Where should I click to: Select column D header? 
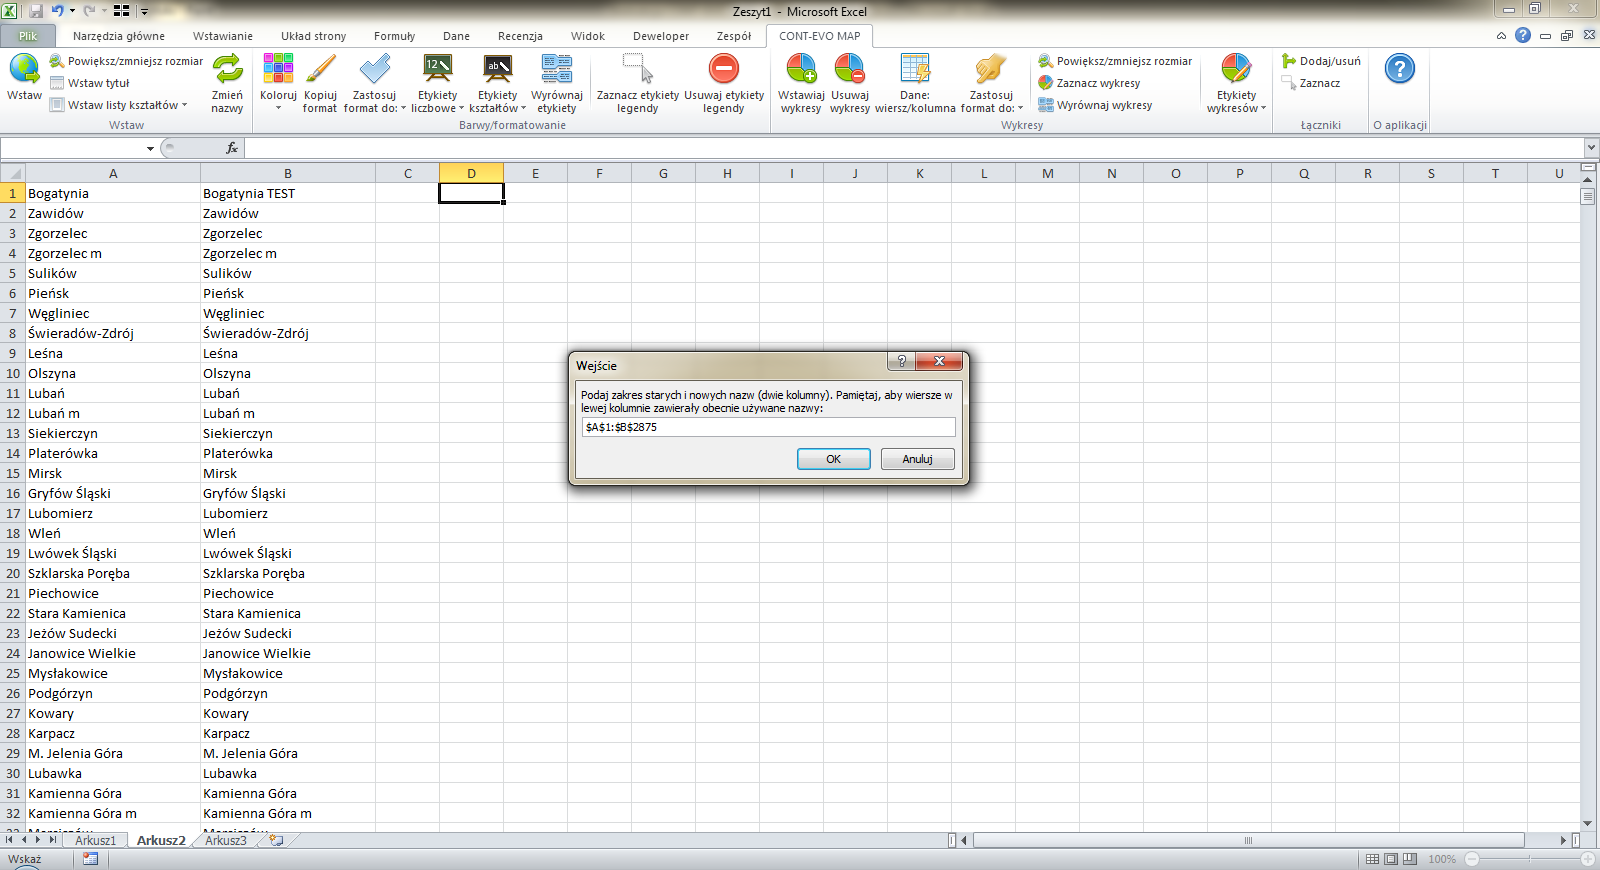471,173
